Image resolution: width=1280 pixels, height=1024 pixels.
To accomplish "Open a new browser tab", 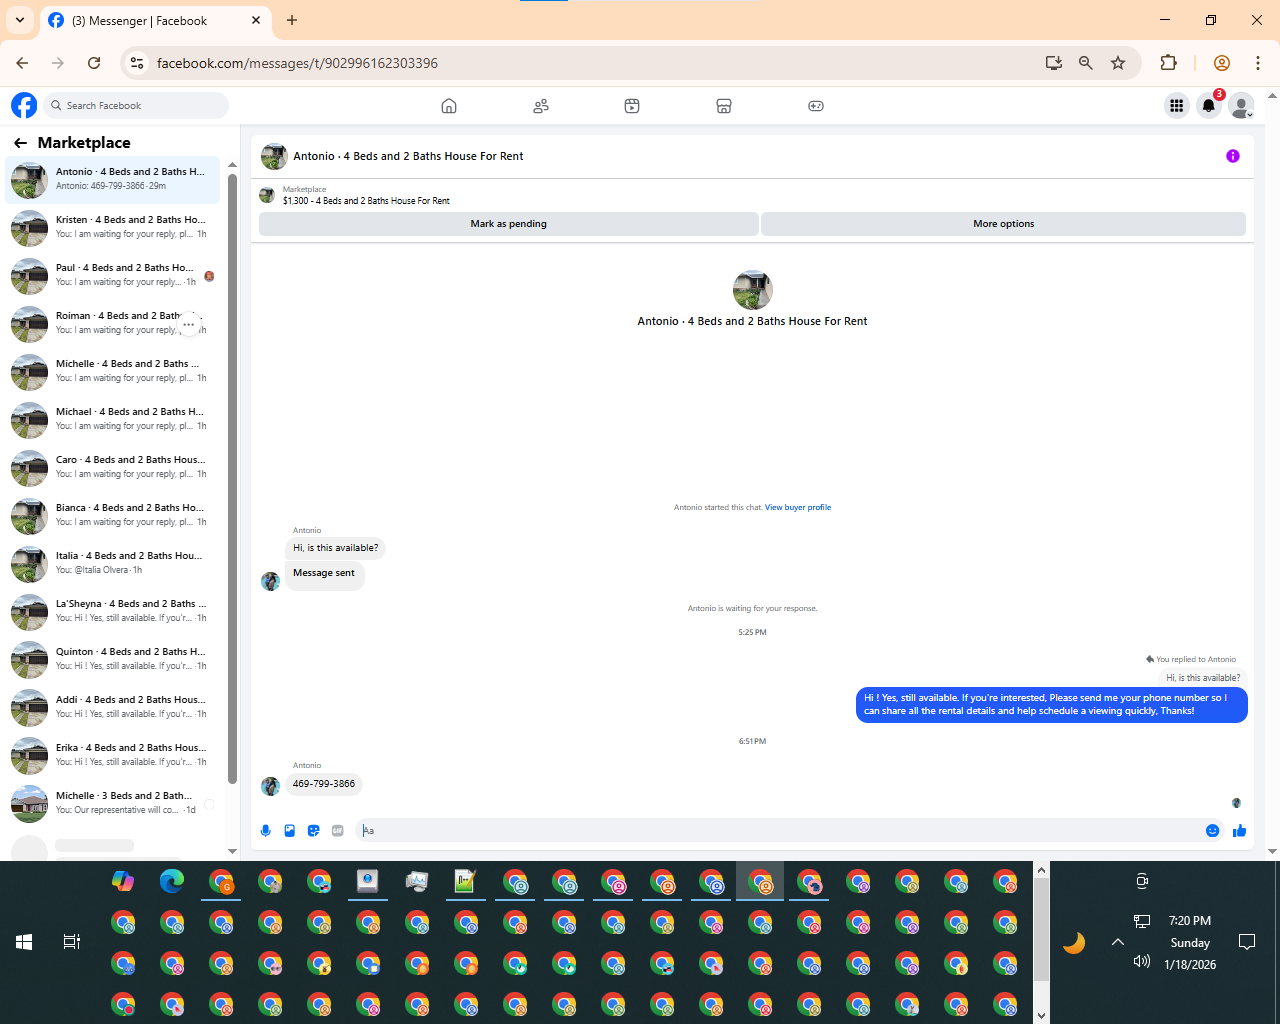I will click(292, 20).
